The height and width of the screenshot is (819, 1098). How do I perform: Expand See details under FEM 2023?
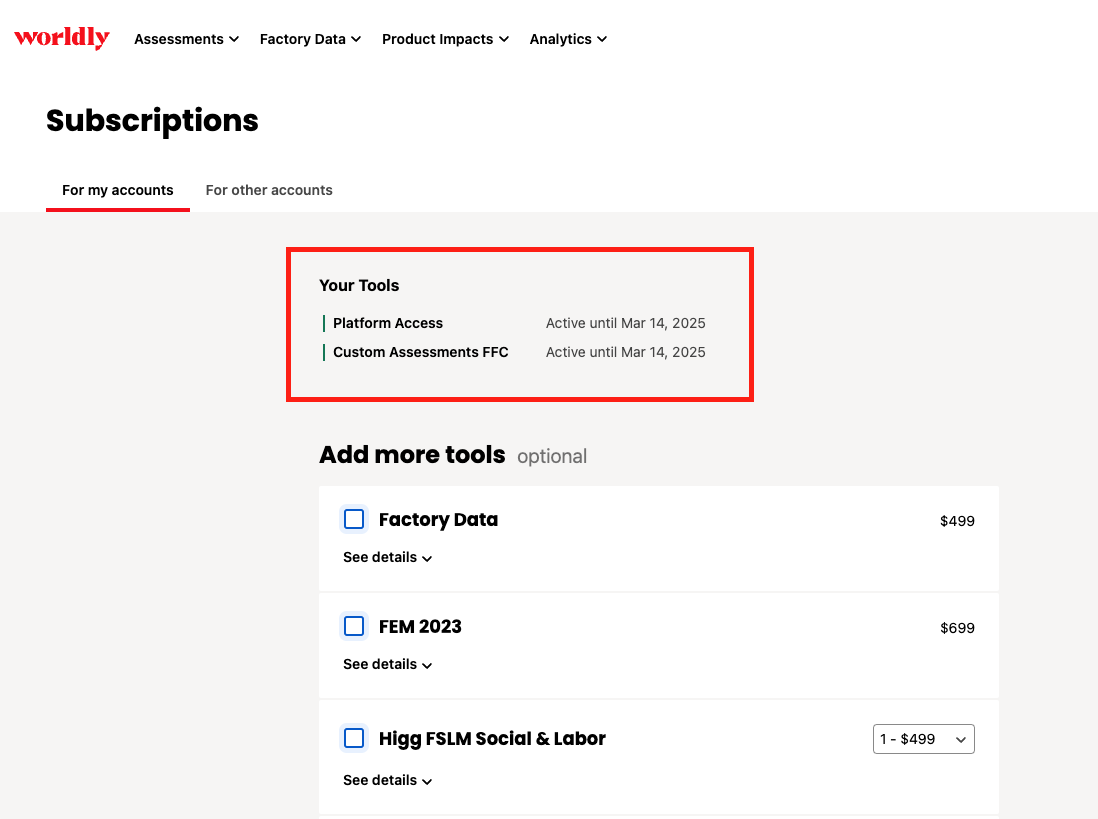pyautogui.click(x=387, y=664)
